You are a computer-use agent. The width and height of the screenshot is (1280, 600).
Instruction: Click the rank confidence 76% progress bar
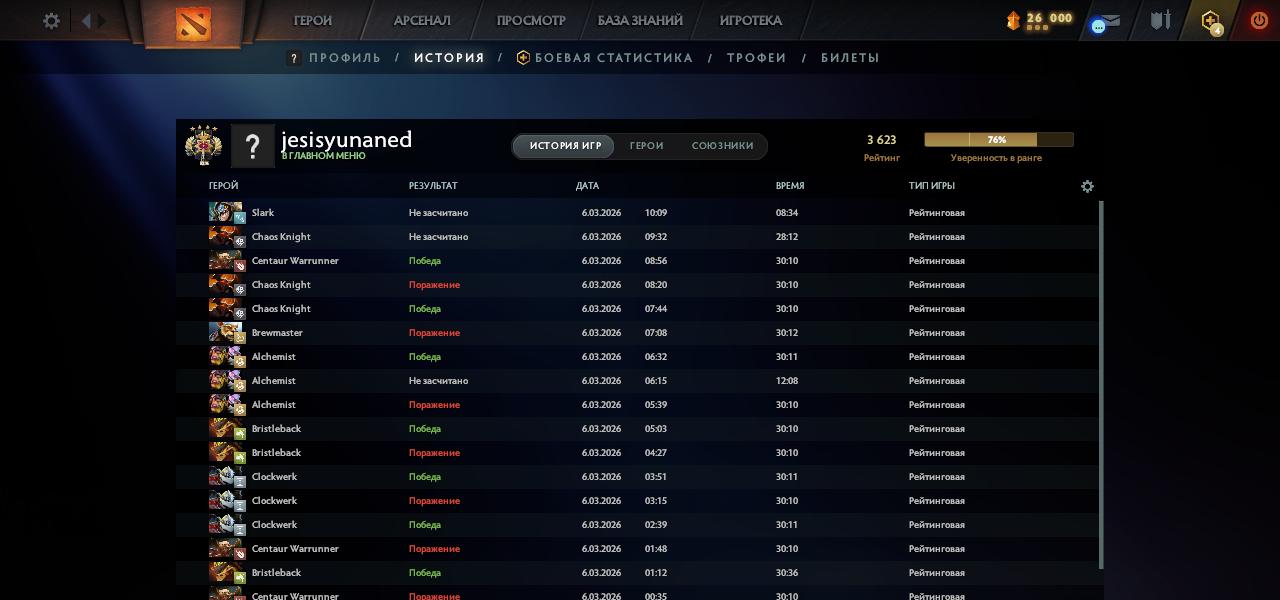tap(998, 140)
